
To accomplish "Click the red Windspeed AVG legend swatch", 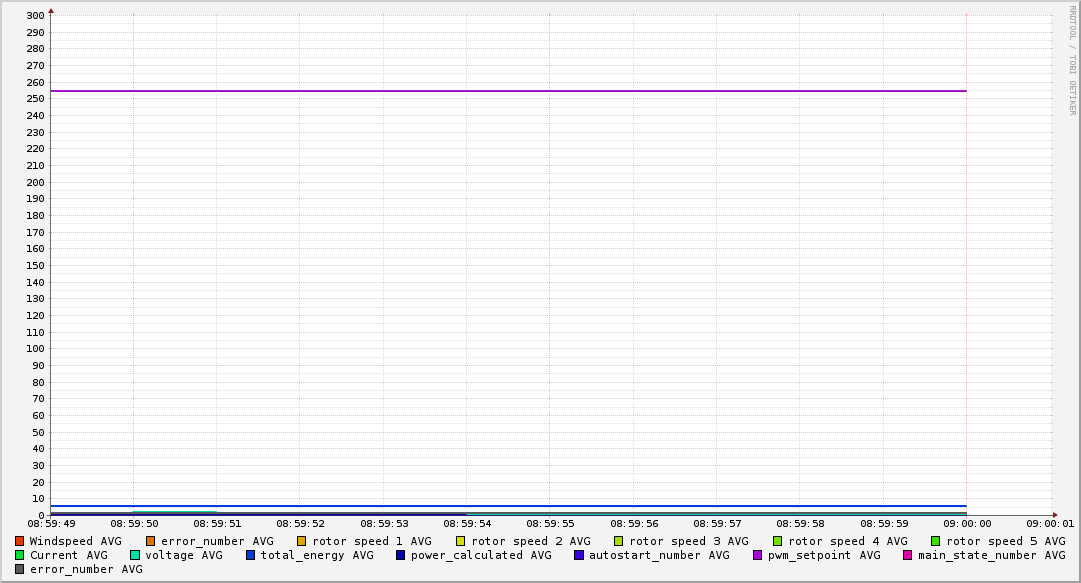I will click(x=20, y=541).
